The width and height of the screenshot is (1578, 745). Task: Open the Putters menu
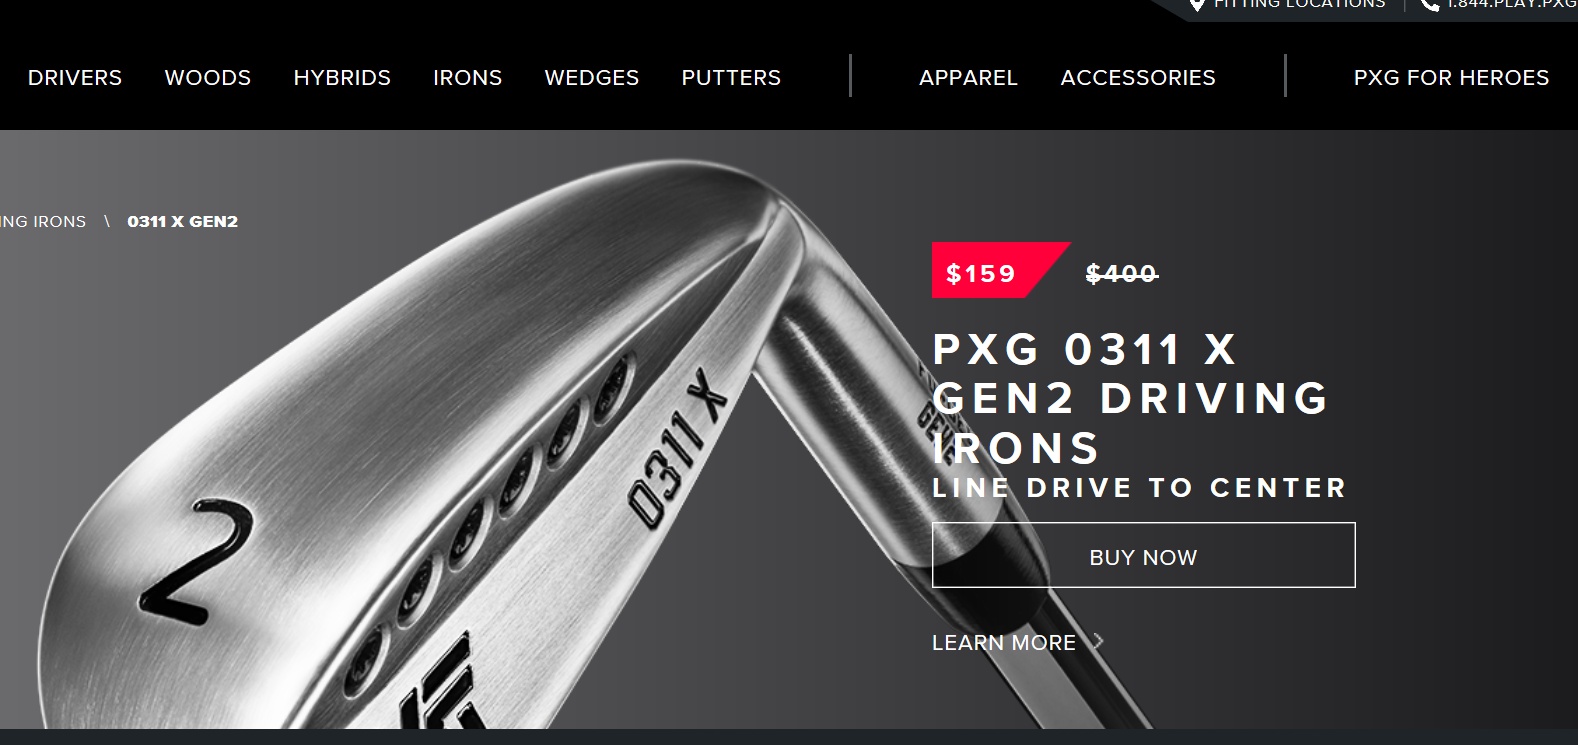731,78
